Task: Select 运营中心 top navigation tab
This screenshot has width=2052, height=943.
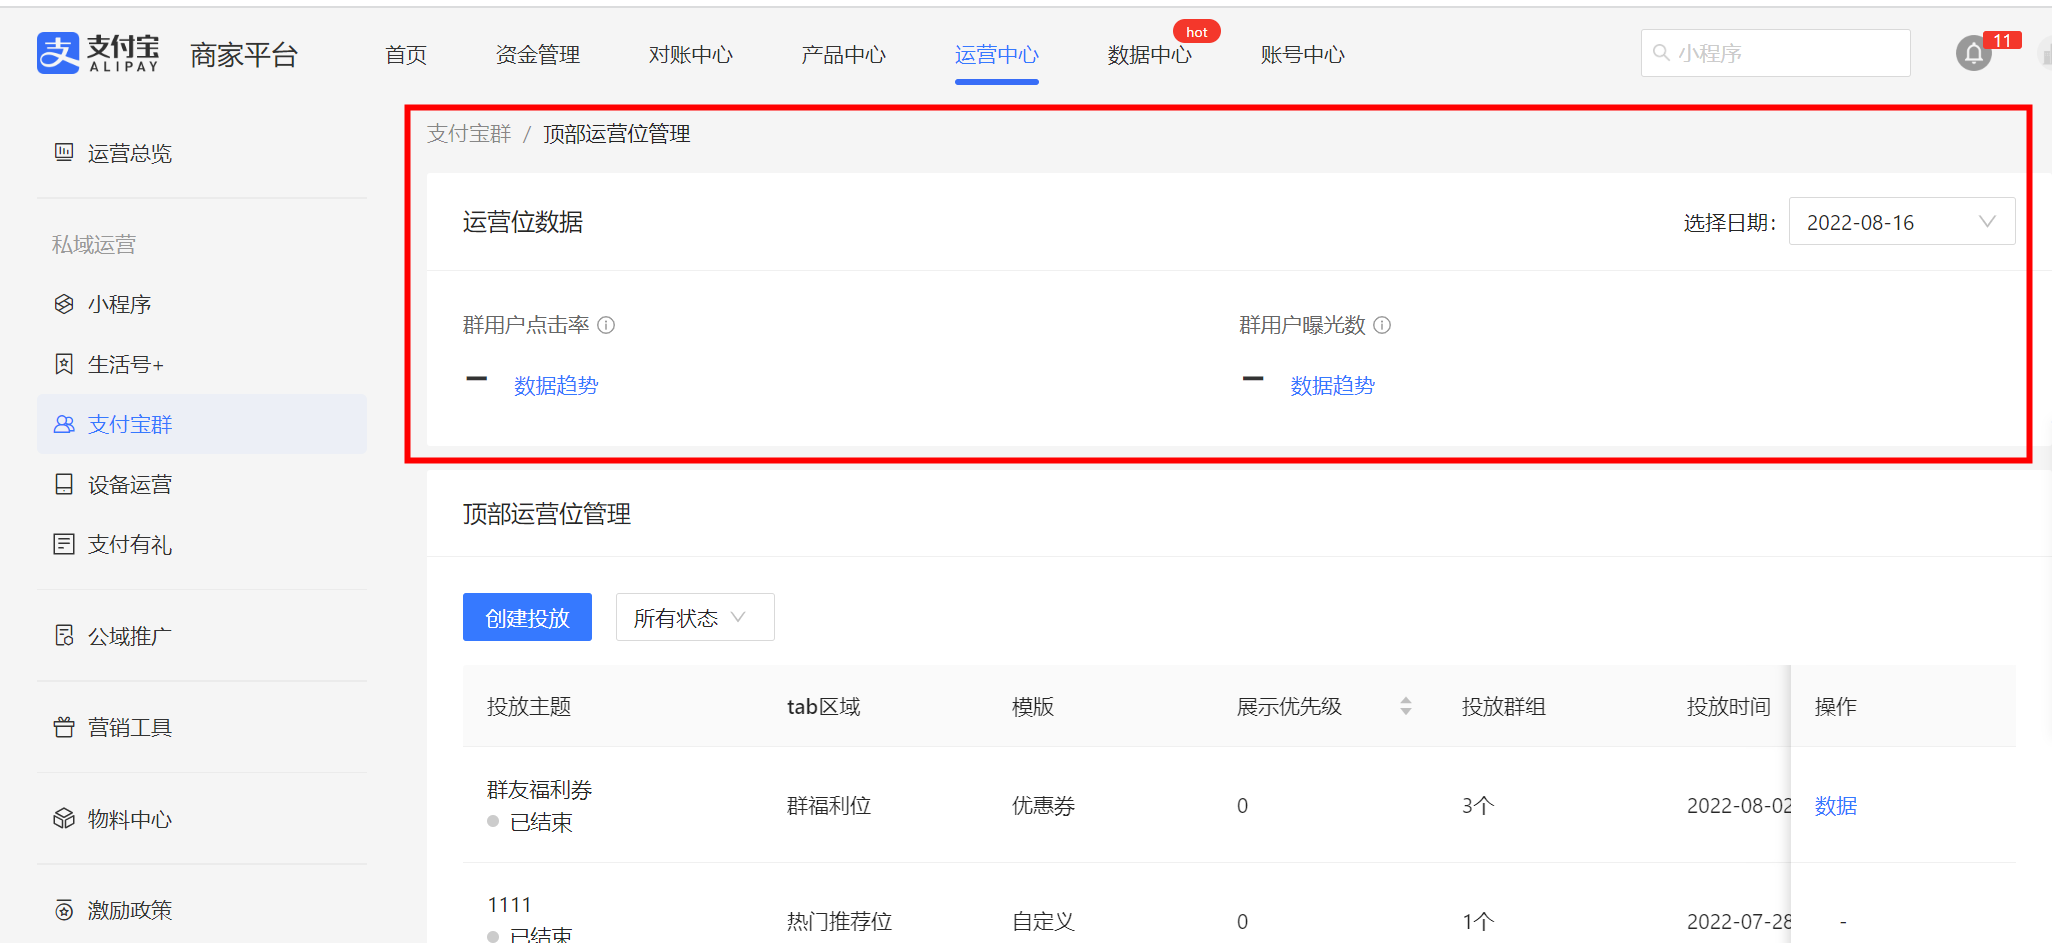Action: 997,55
